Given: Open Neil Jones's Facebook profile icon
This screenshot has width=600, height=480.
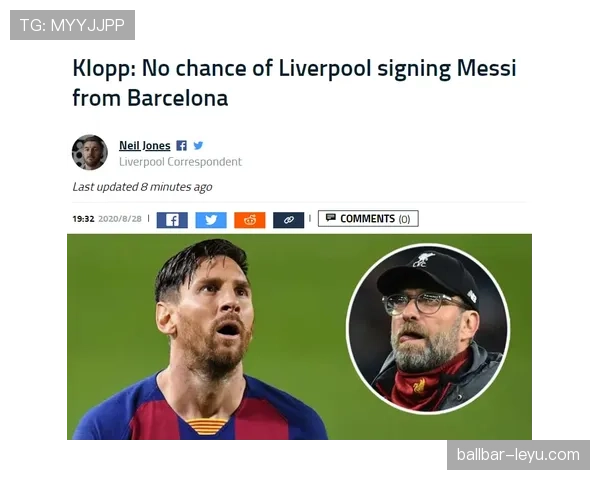Looking at the screenshot, I should tap(181, 146).
